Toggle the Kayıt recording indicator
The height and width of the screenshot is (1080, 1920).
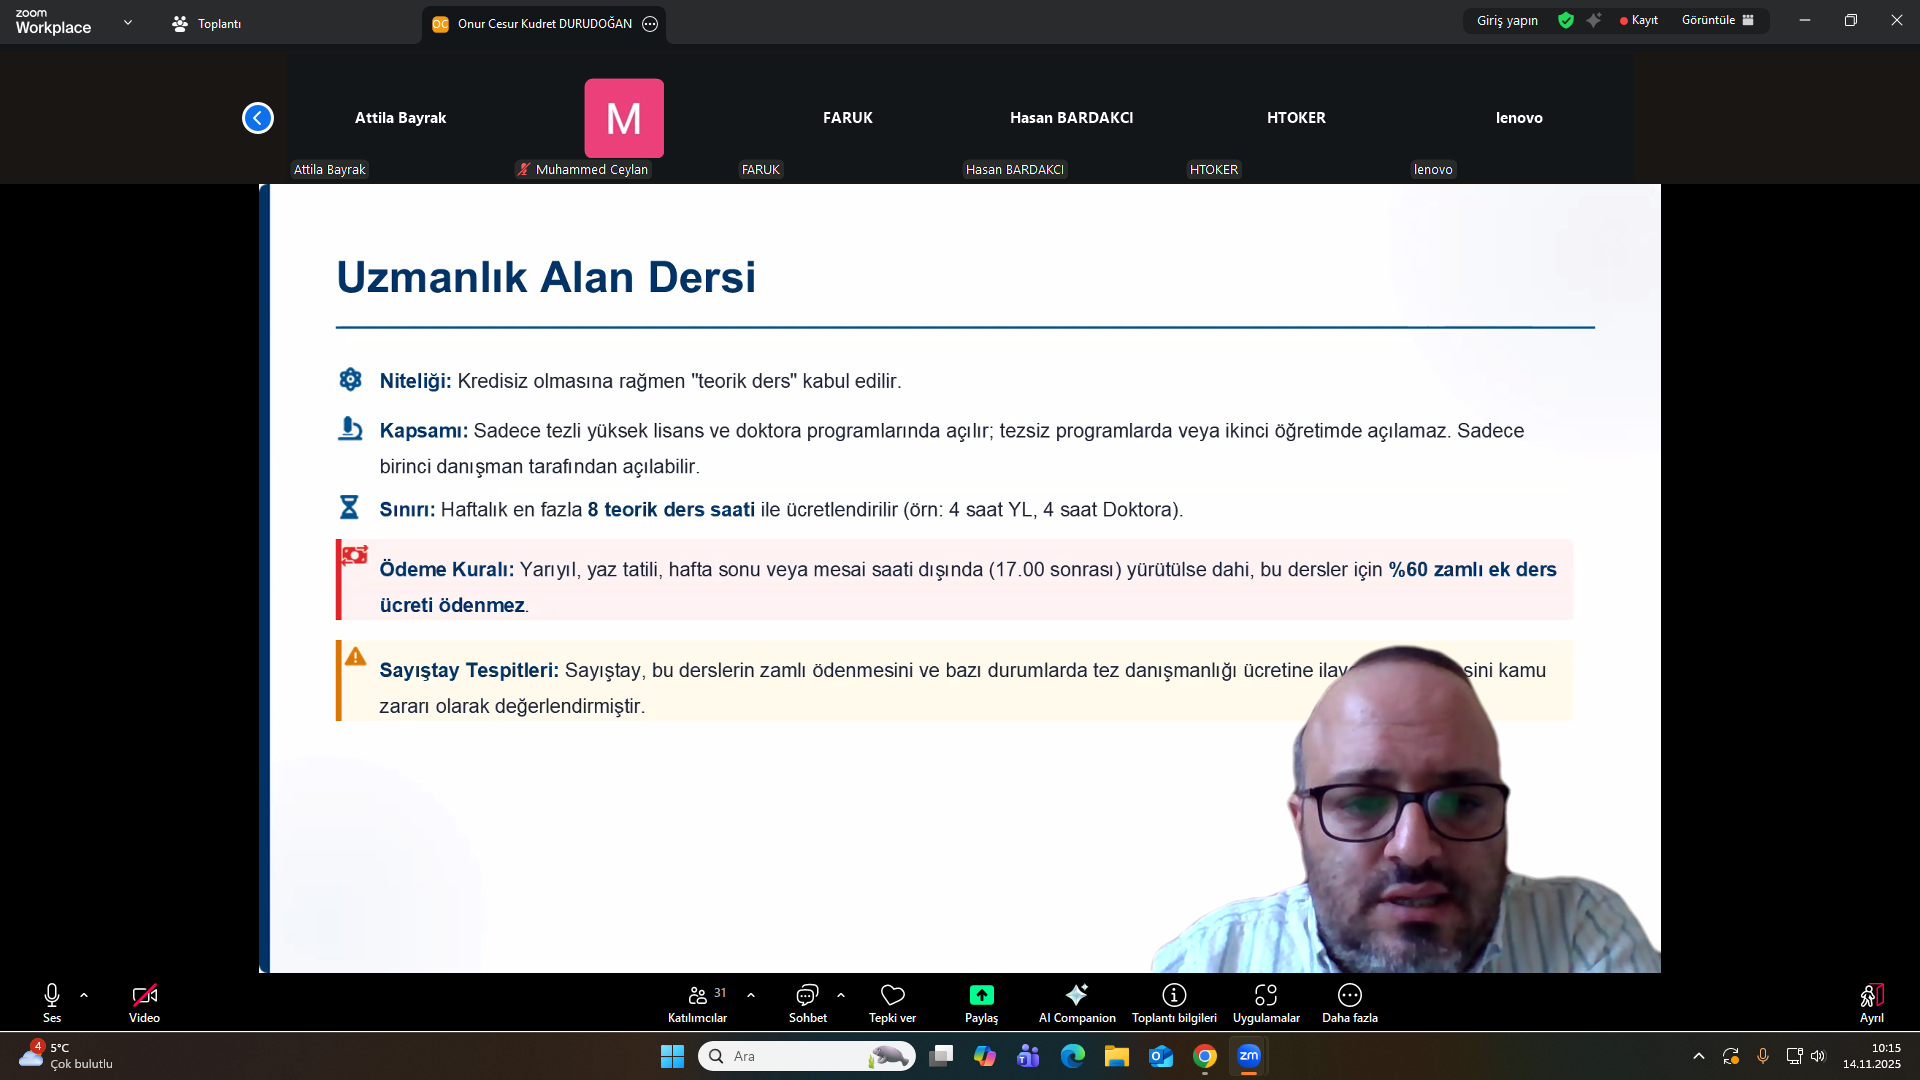(x=1639, y=20)
